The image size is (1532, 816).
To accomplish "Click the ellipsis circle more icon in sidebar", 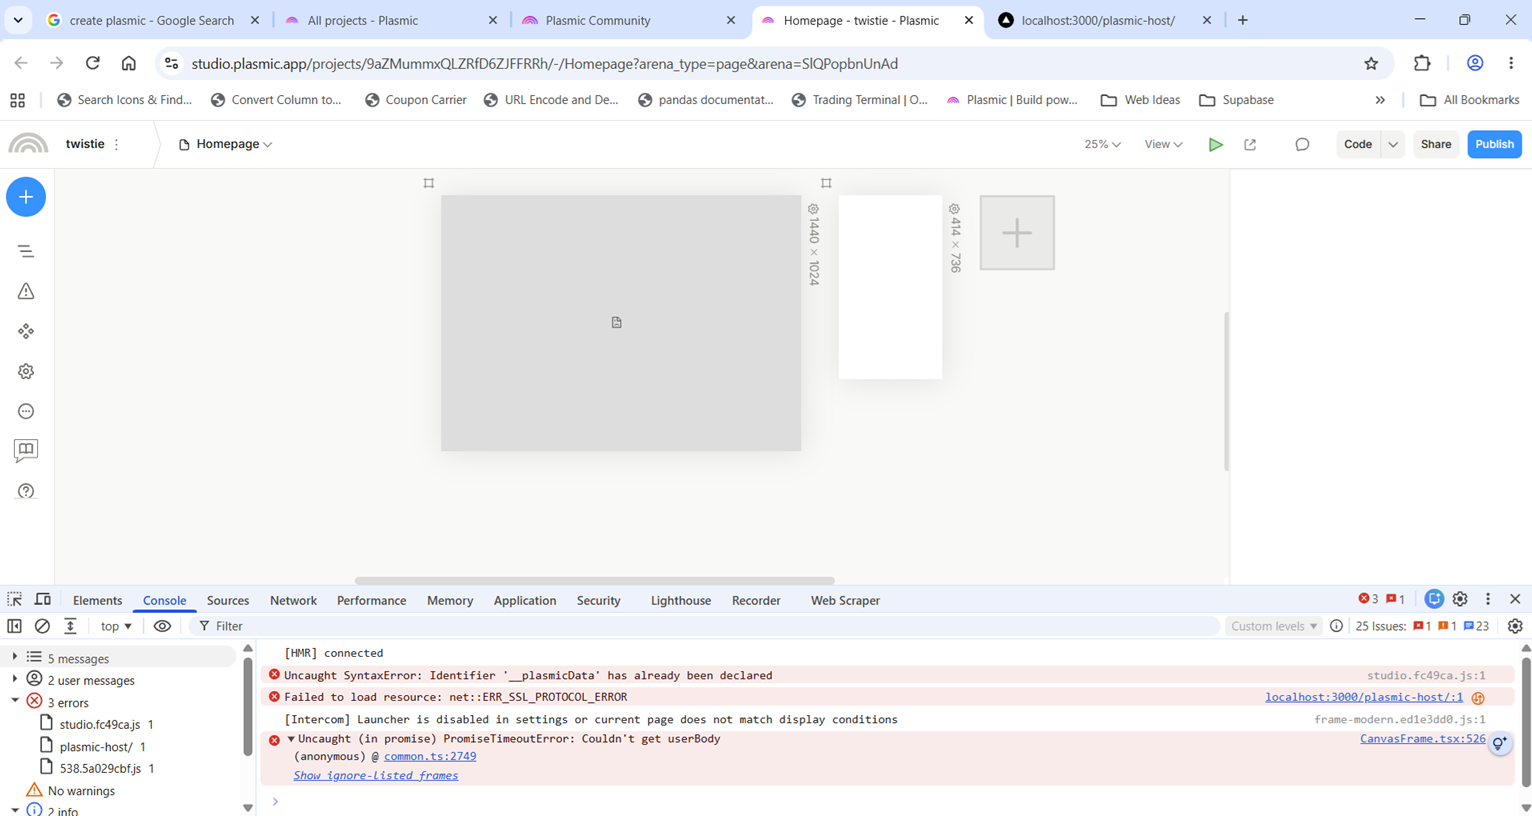I will tap(26, 411).
